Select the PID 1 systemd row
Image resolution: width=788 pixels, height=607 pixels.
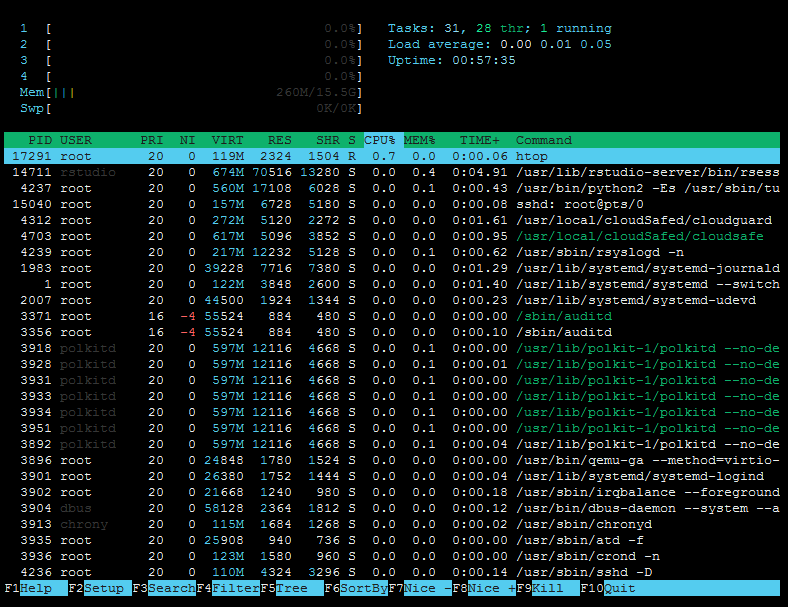point(392,284)
